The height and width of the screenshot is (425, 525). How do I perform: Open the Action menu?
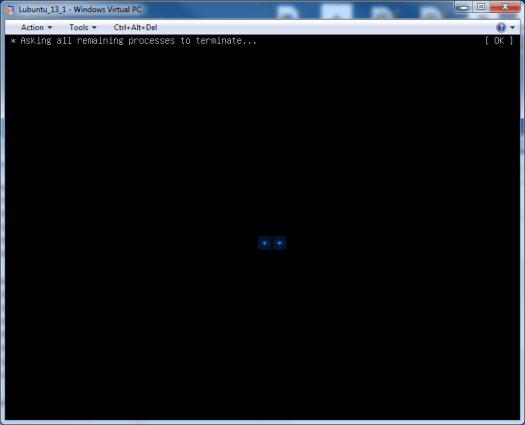(x=36, y=27)
